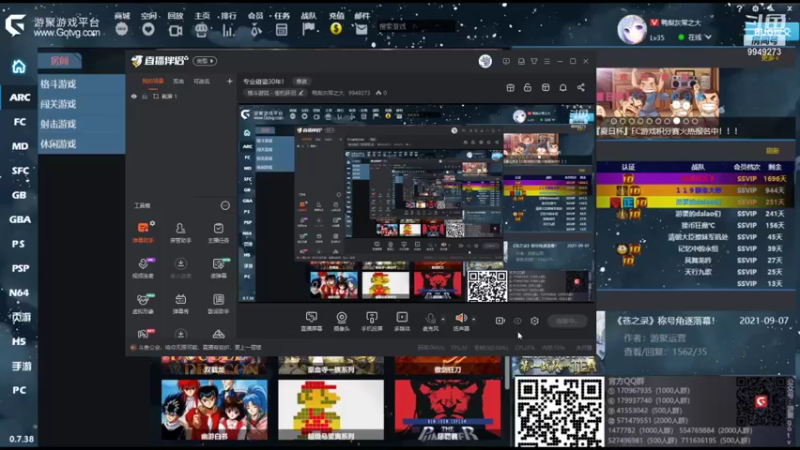800x450 pixels.
Task: Add 手机投屏 phone casting source
Action: tap(372, 321)
